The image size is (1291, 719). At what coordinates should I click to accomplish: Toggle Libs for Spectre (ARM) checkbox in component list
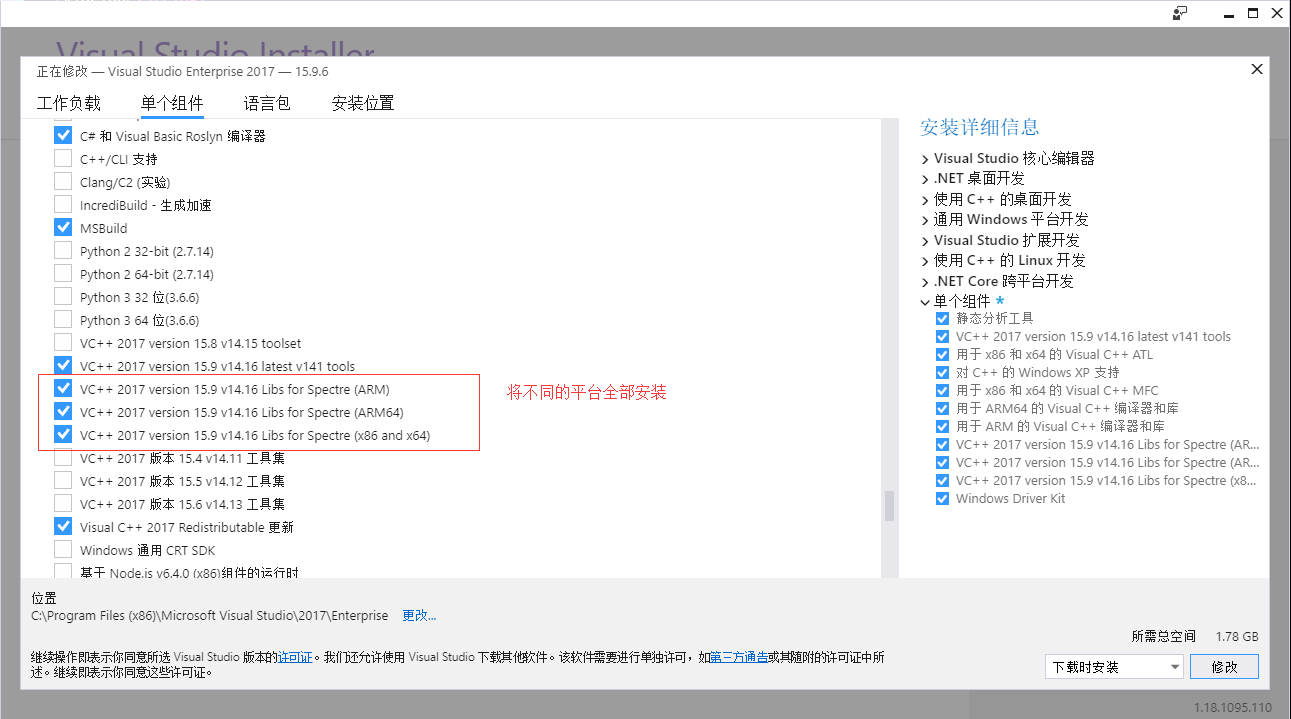point(63,389)
